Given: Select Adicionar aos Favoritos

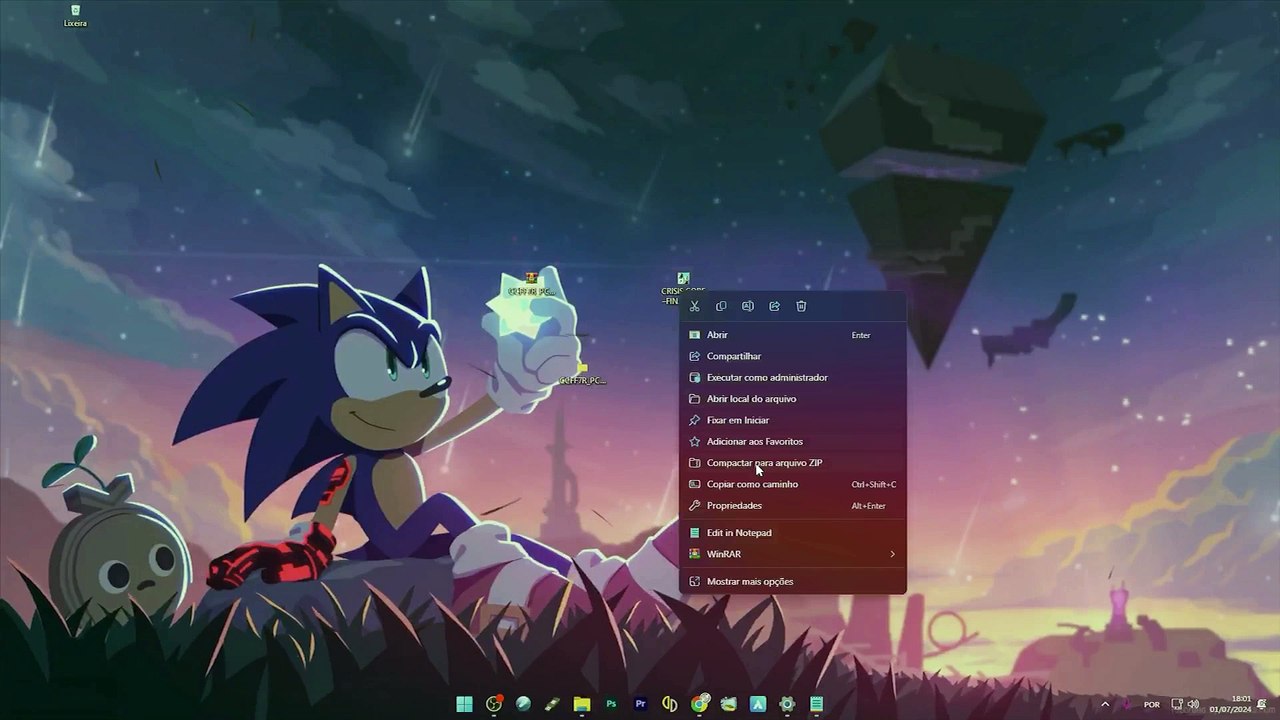Looking at the screenshot, I should coord(793,442).
